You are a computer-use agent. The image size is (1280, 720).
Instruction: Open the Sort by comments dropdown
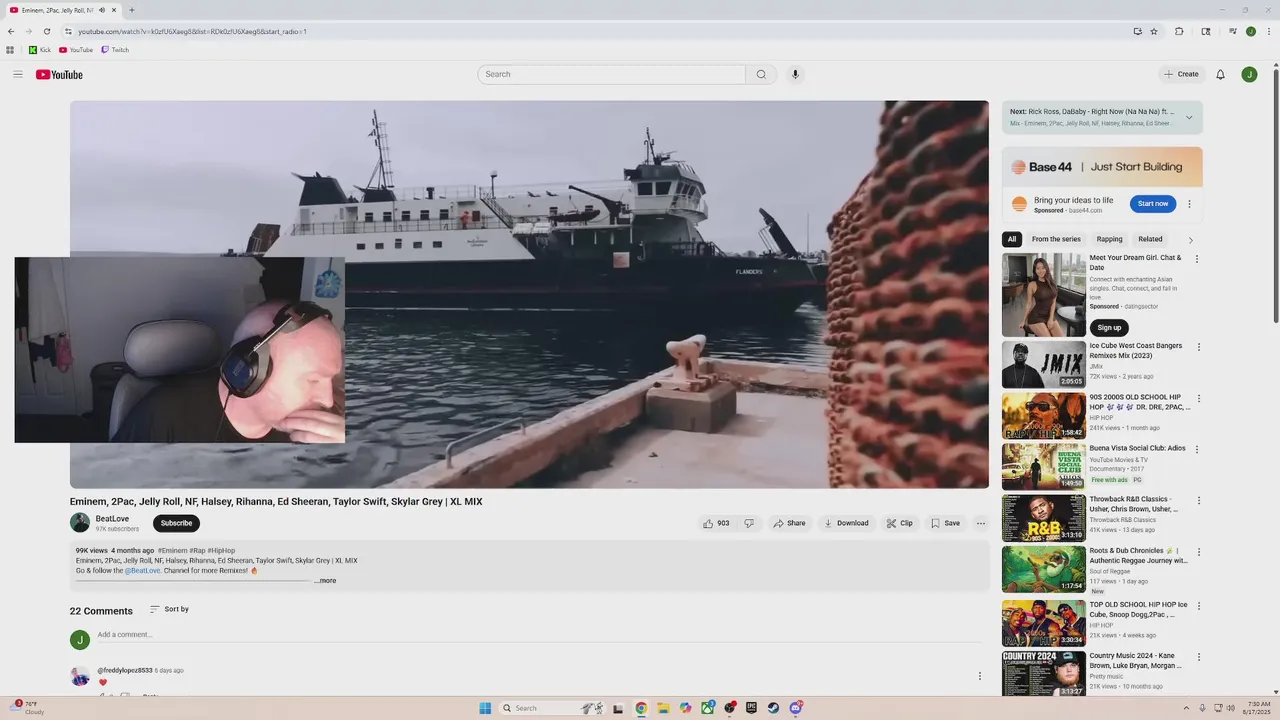point(169,609)
